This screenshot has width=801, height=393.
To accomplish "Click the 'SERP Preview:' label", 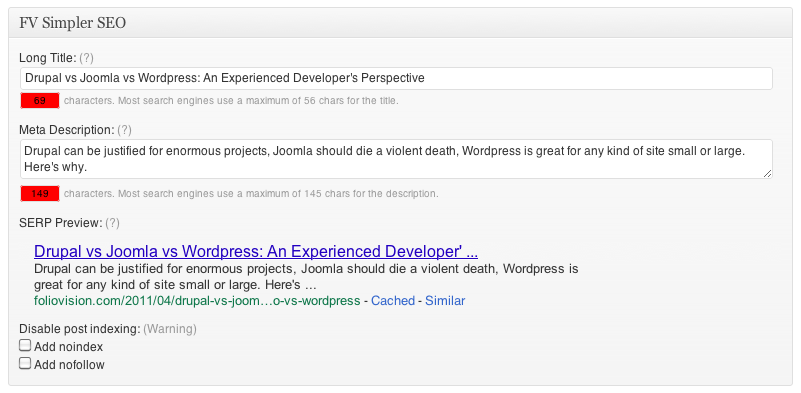I will (x=61, y=223).
